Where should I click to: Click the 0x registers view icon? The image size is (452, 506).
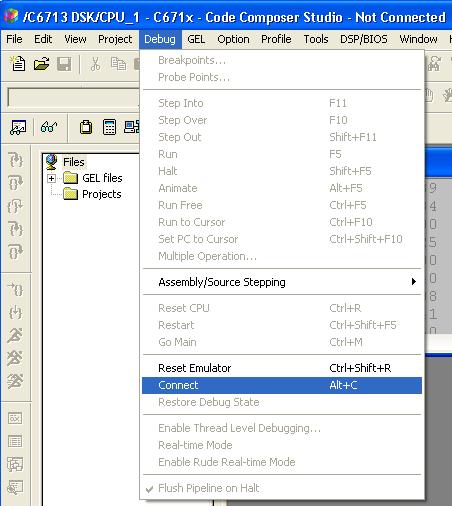[15, 418]
